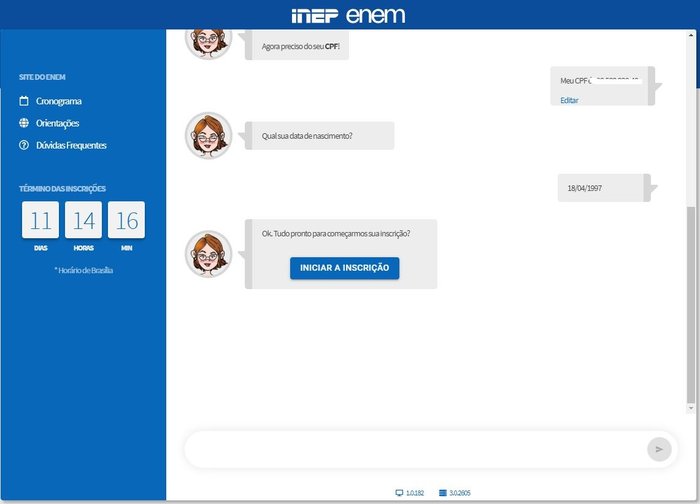Viewport: 700px width, 504px height.
Task: Click the scrollbar down arrow
Action: pos(691,408)
